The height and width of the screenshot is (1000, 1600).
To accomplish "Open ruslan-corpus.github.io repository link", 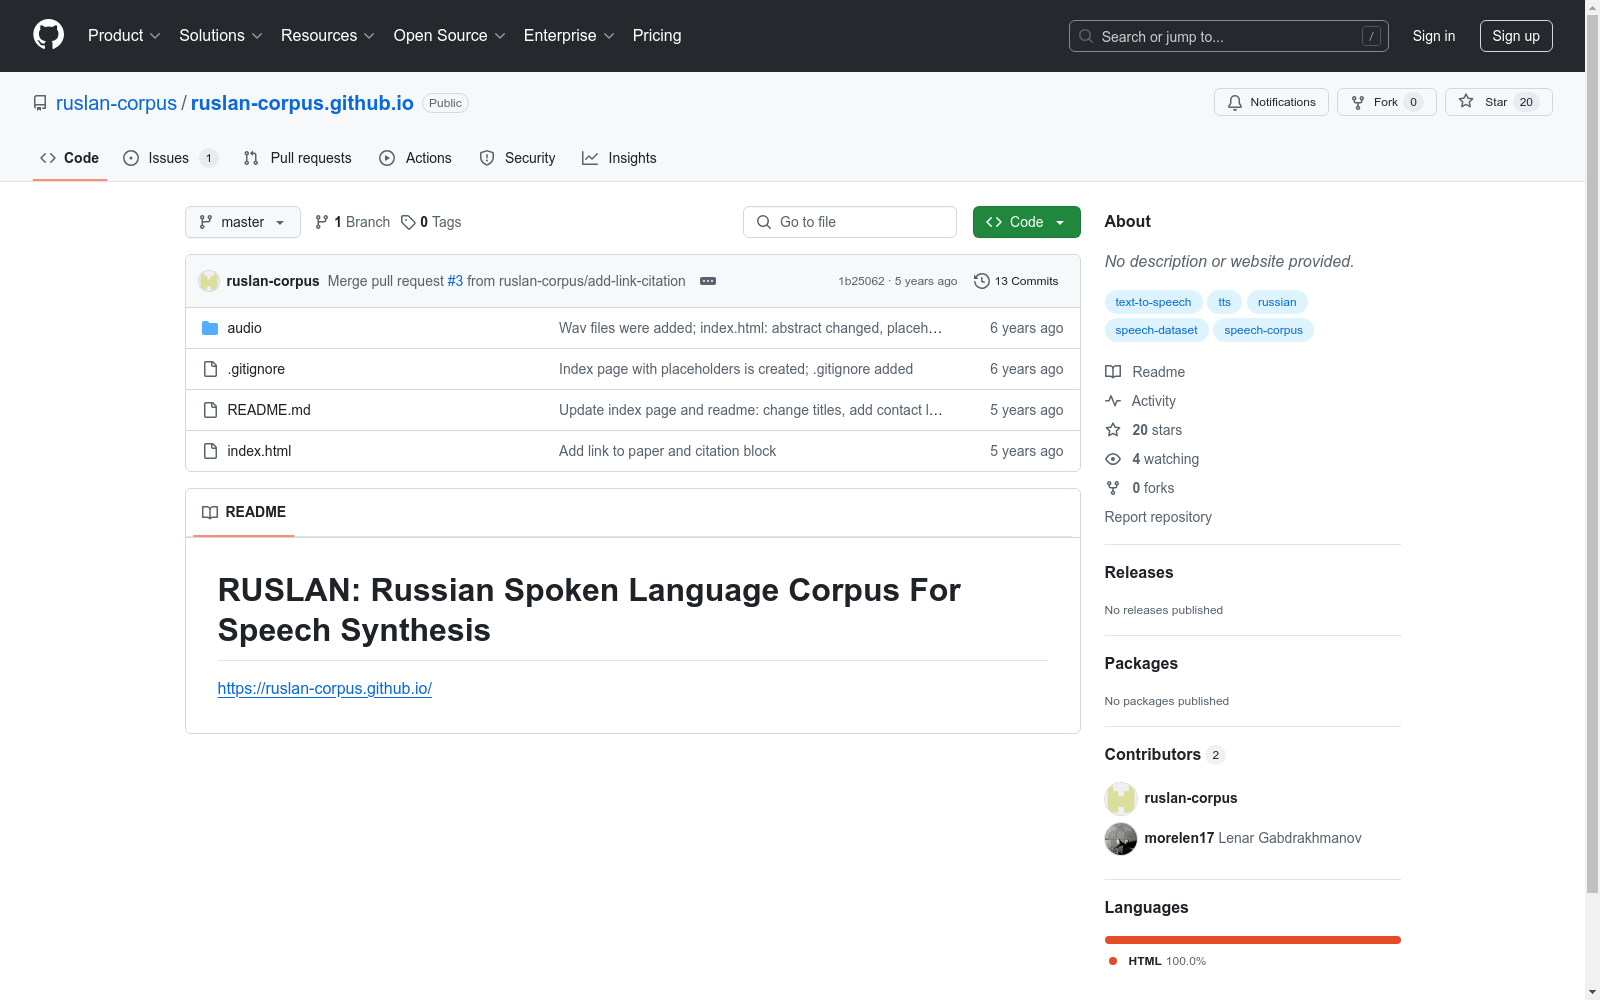I will (302, 103).
